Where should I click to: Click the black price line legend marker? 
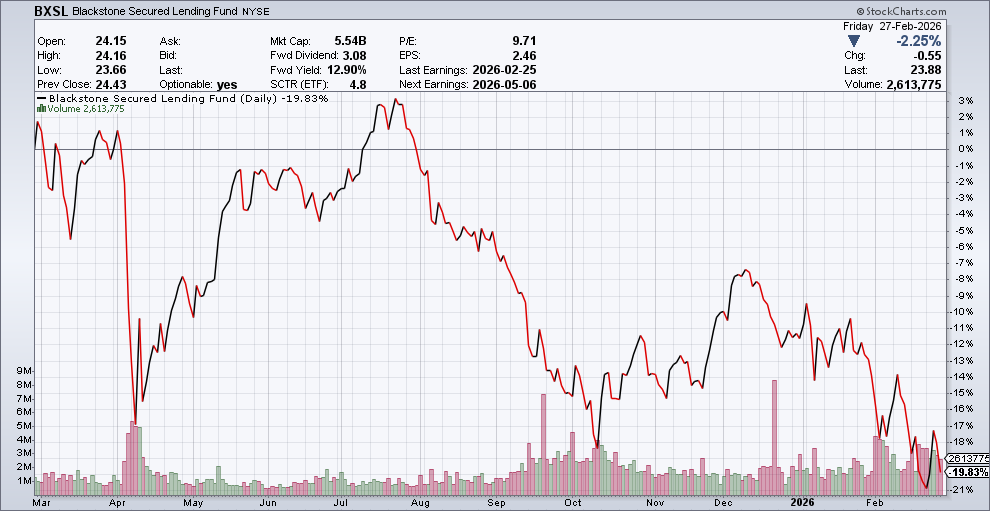coord(41,99)
